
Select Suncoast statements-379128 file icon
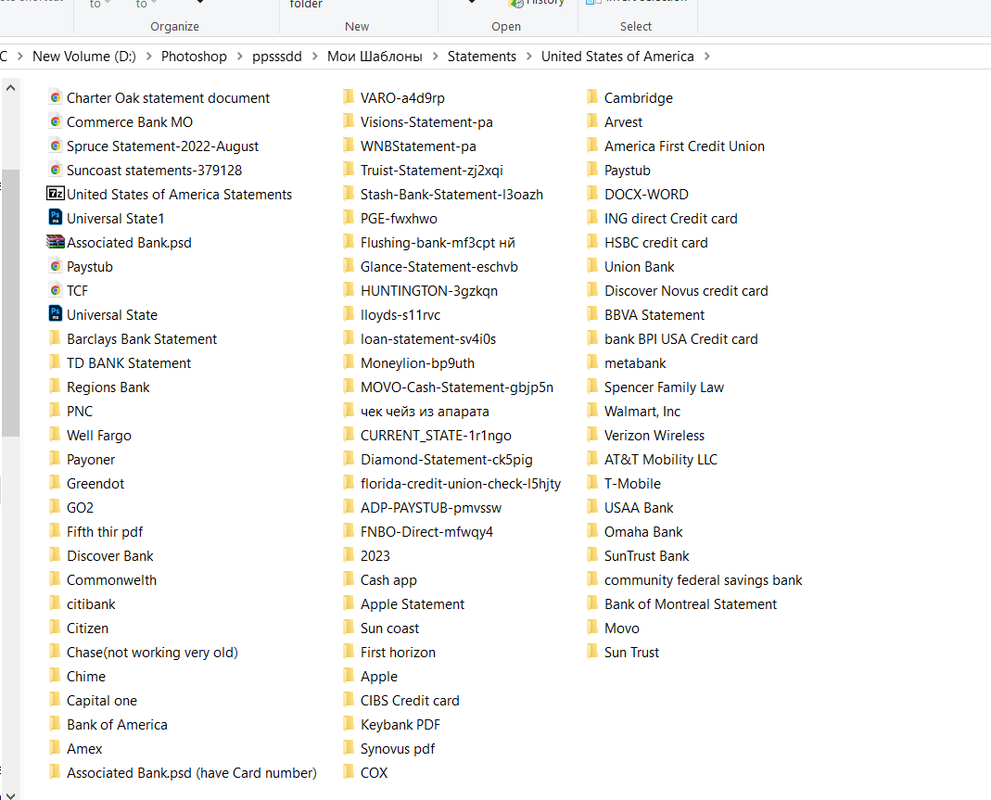pos(56,170)
